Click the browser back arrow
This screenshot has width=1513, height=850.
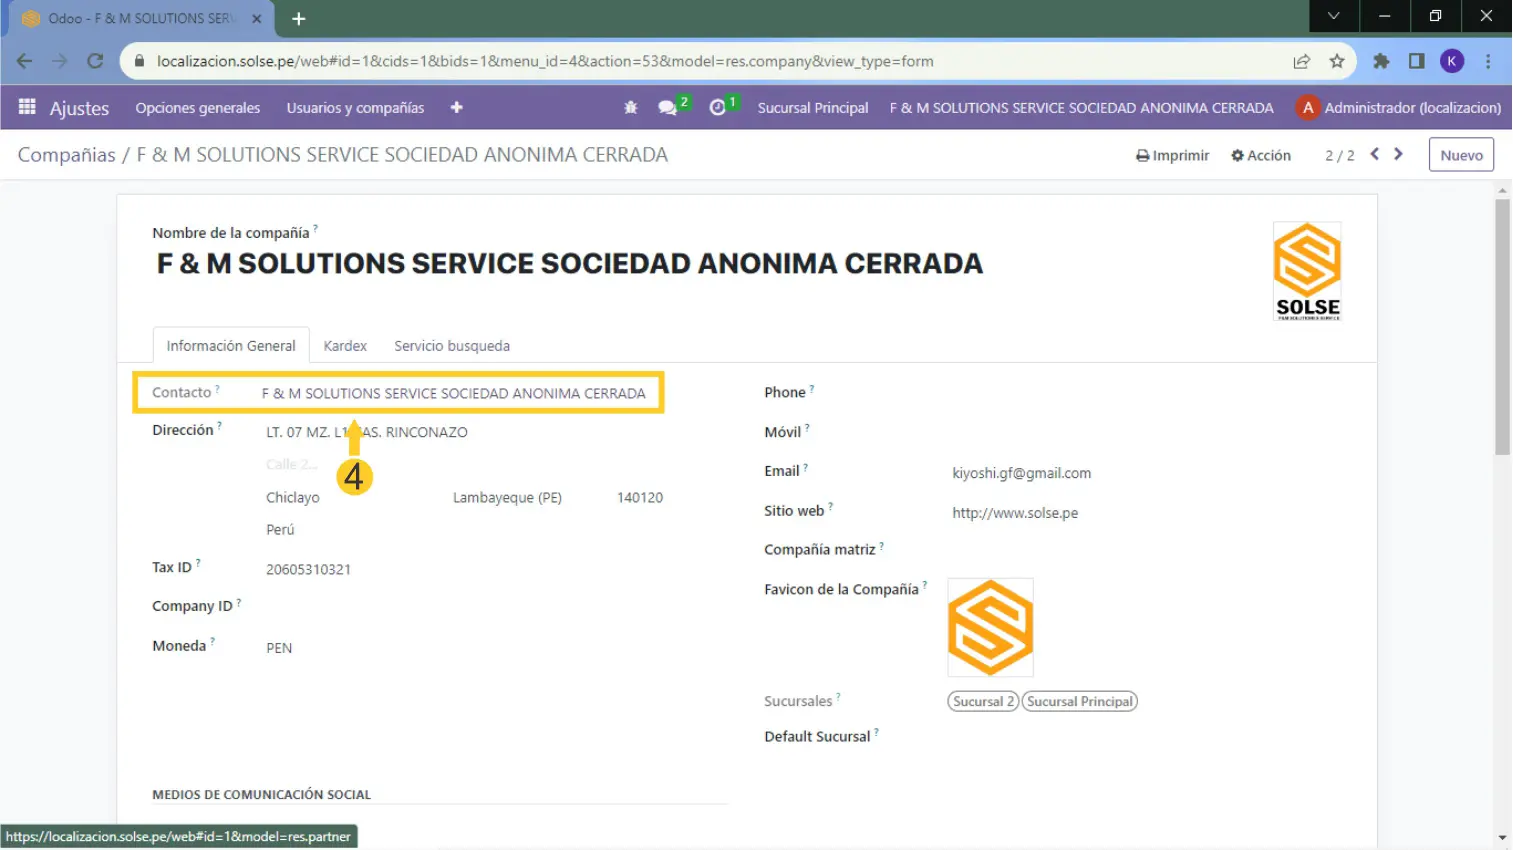click(x=24, y=61)
